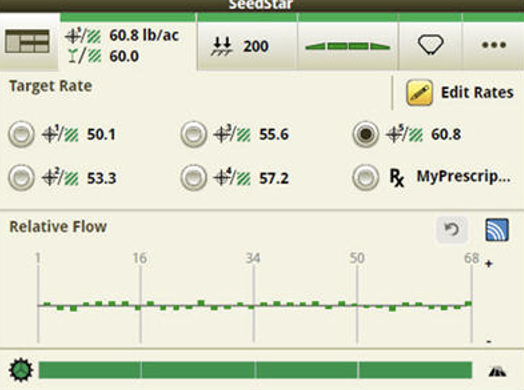Click the undo reset arrow icon
The width and height of the screenshot is (524, 390).
point(451,230)
